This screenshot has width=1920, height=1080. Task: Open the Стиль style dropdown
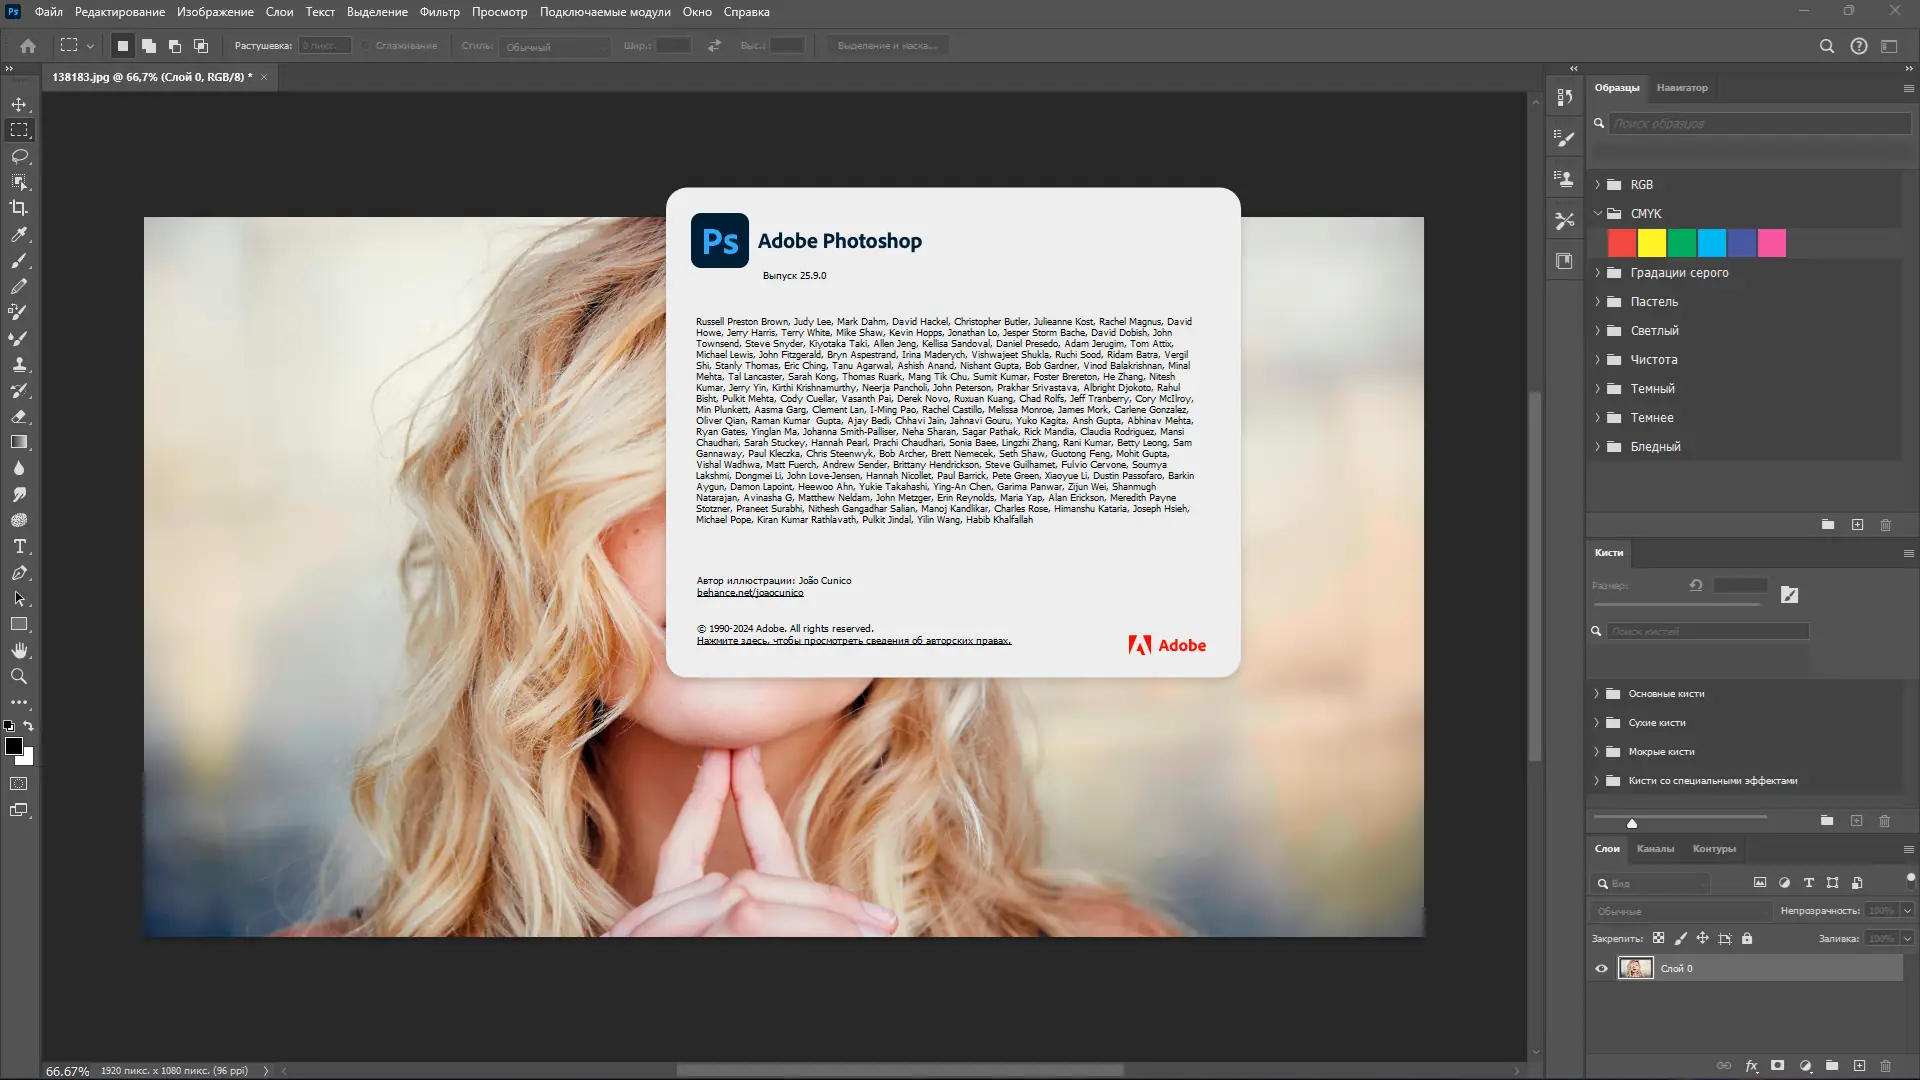(x=556, y=46)
